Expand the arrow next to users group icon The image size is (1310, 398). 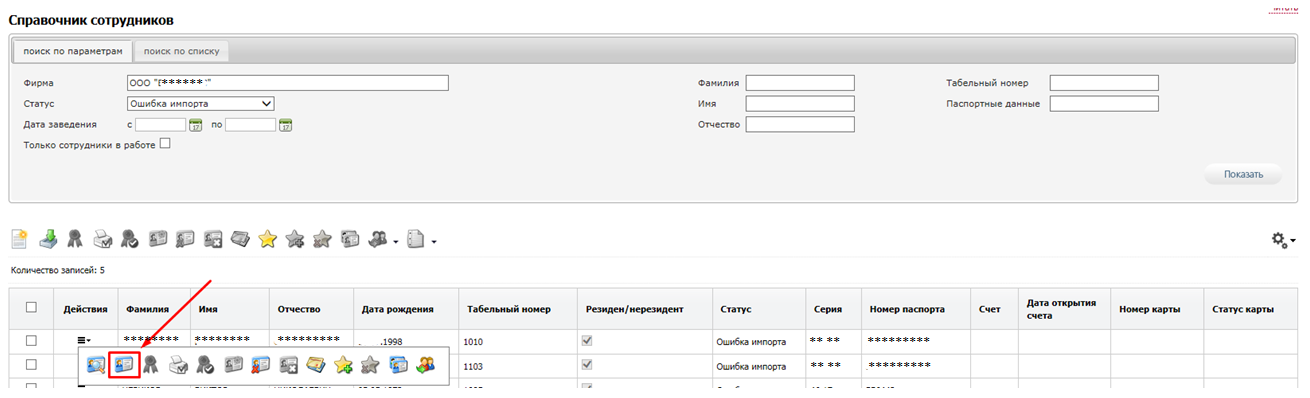tap(396, 241)
